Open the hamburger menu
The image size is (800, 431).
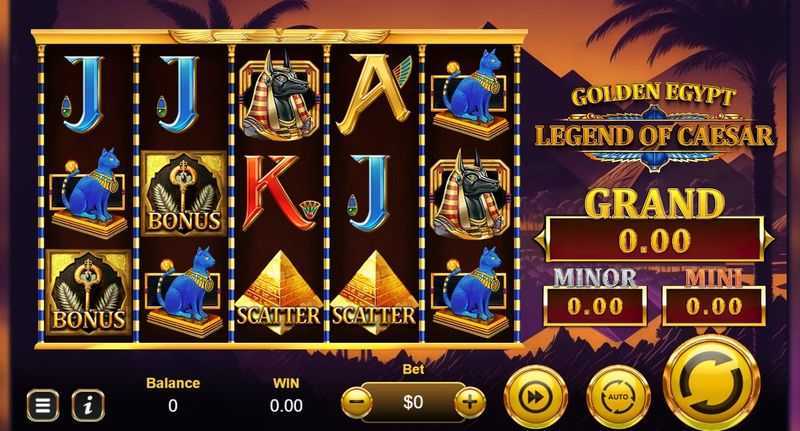tap(43, 405)
